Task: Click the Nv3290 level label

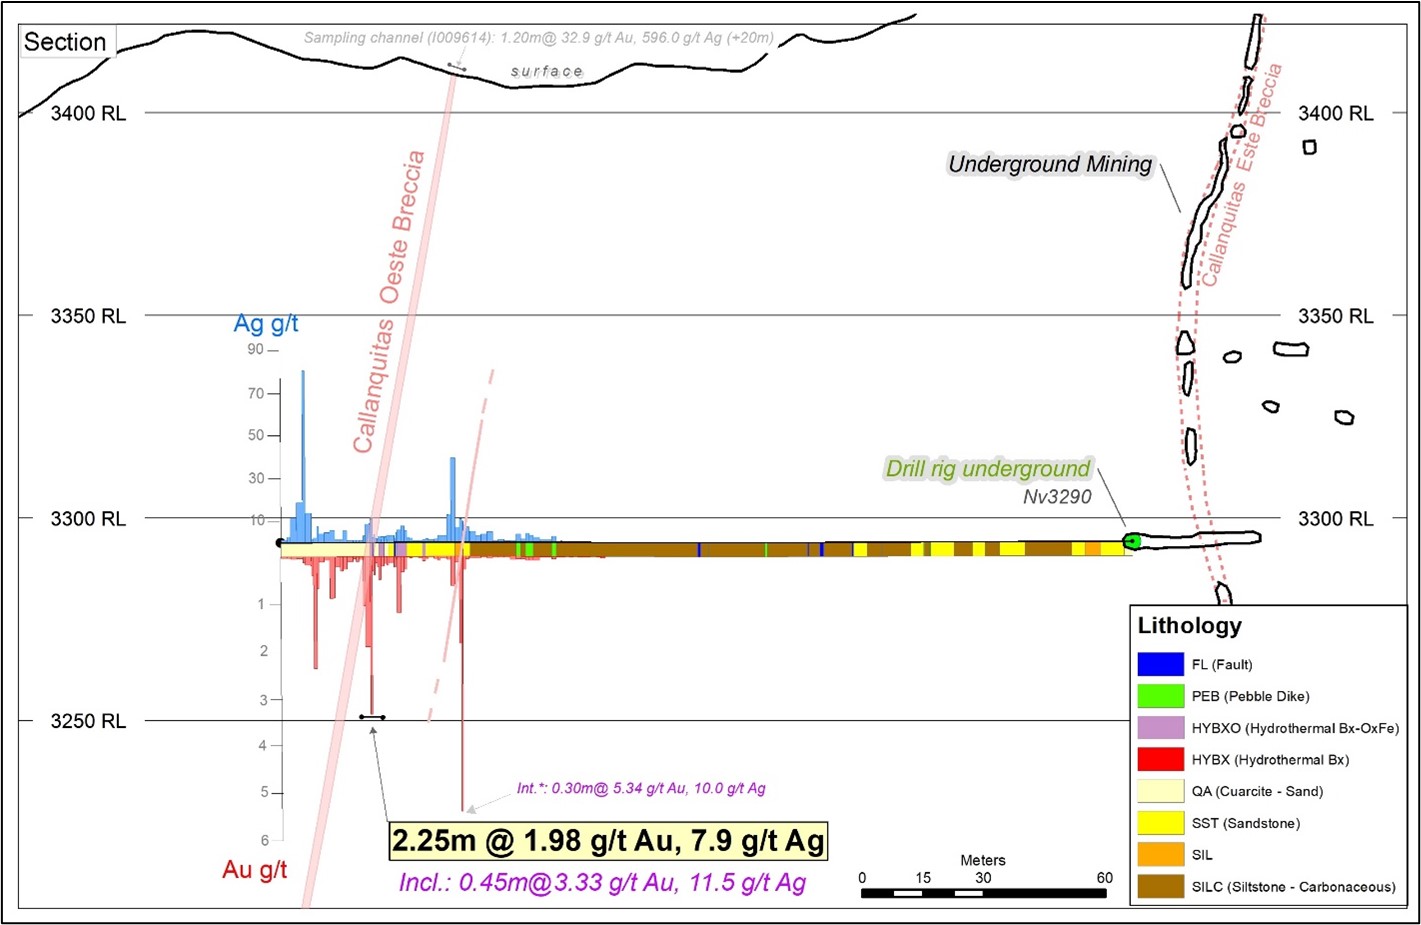Action: (x=1057, y=497)
